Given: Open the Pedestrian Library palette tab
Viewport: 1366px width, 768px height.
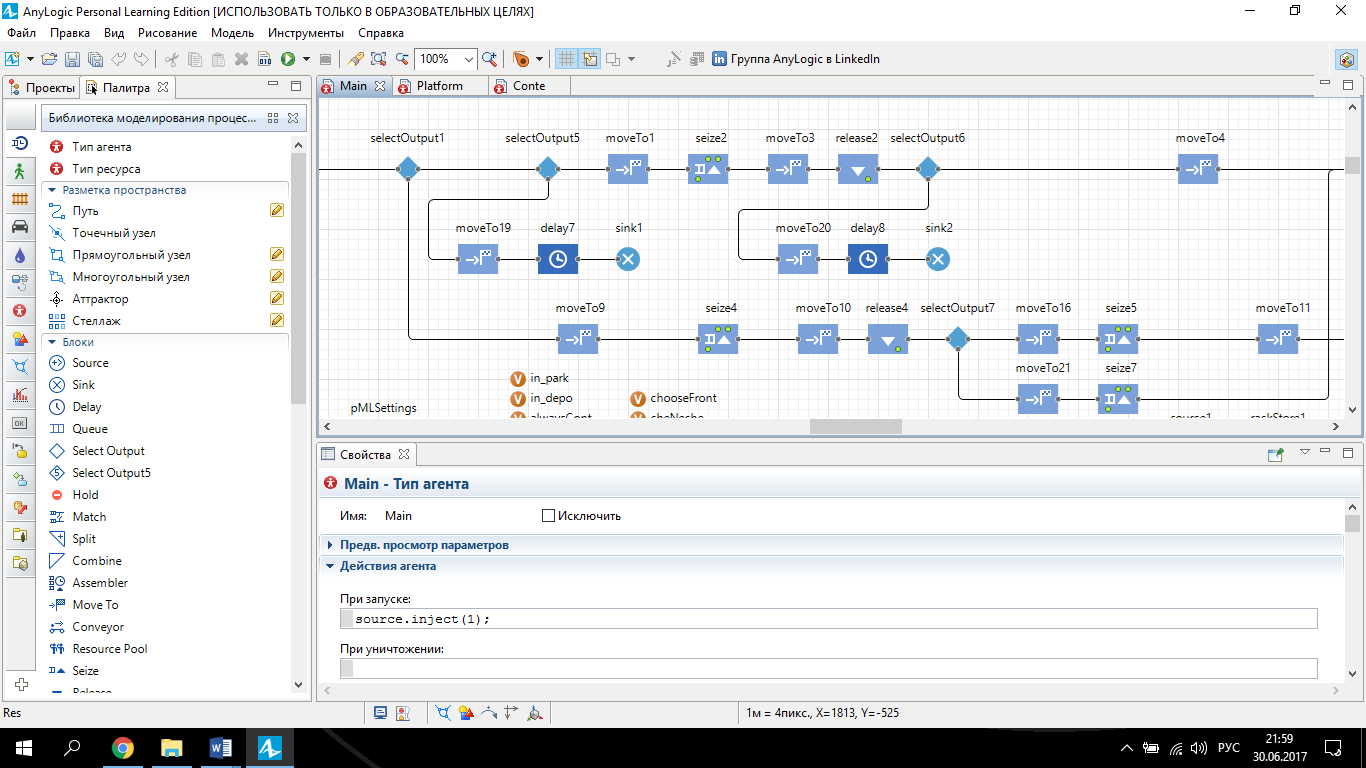Looking at the screenshot, I should coord(19,170).
